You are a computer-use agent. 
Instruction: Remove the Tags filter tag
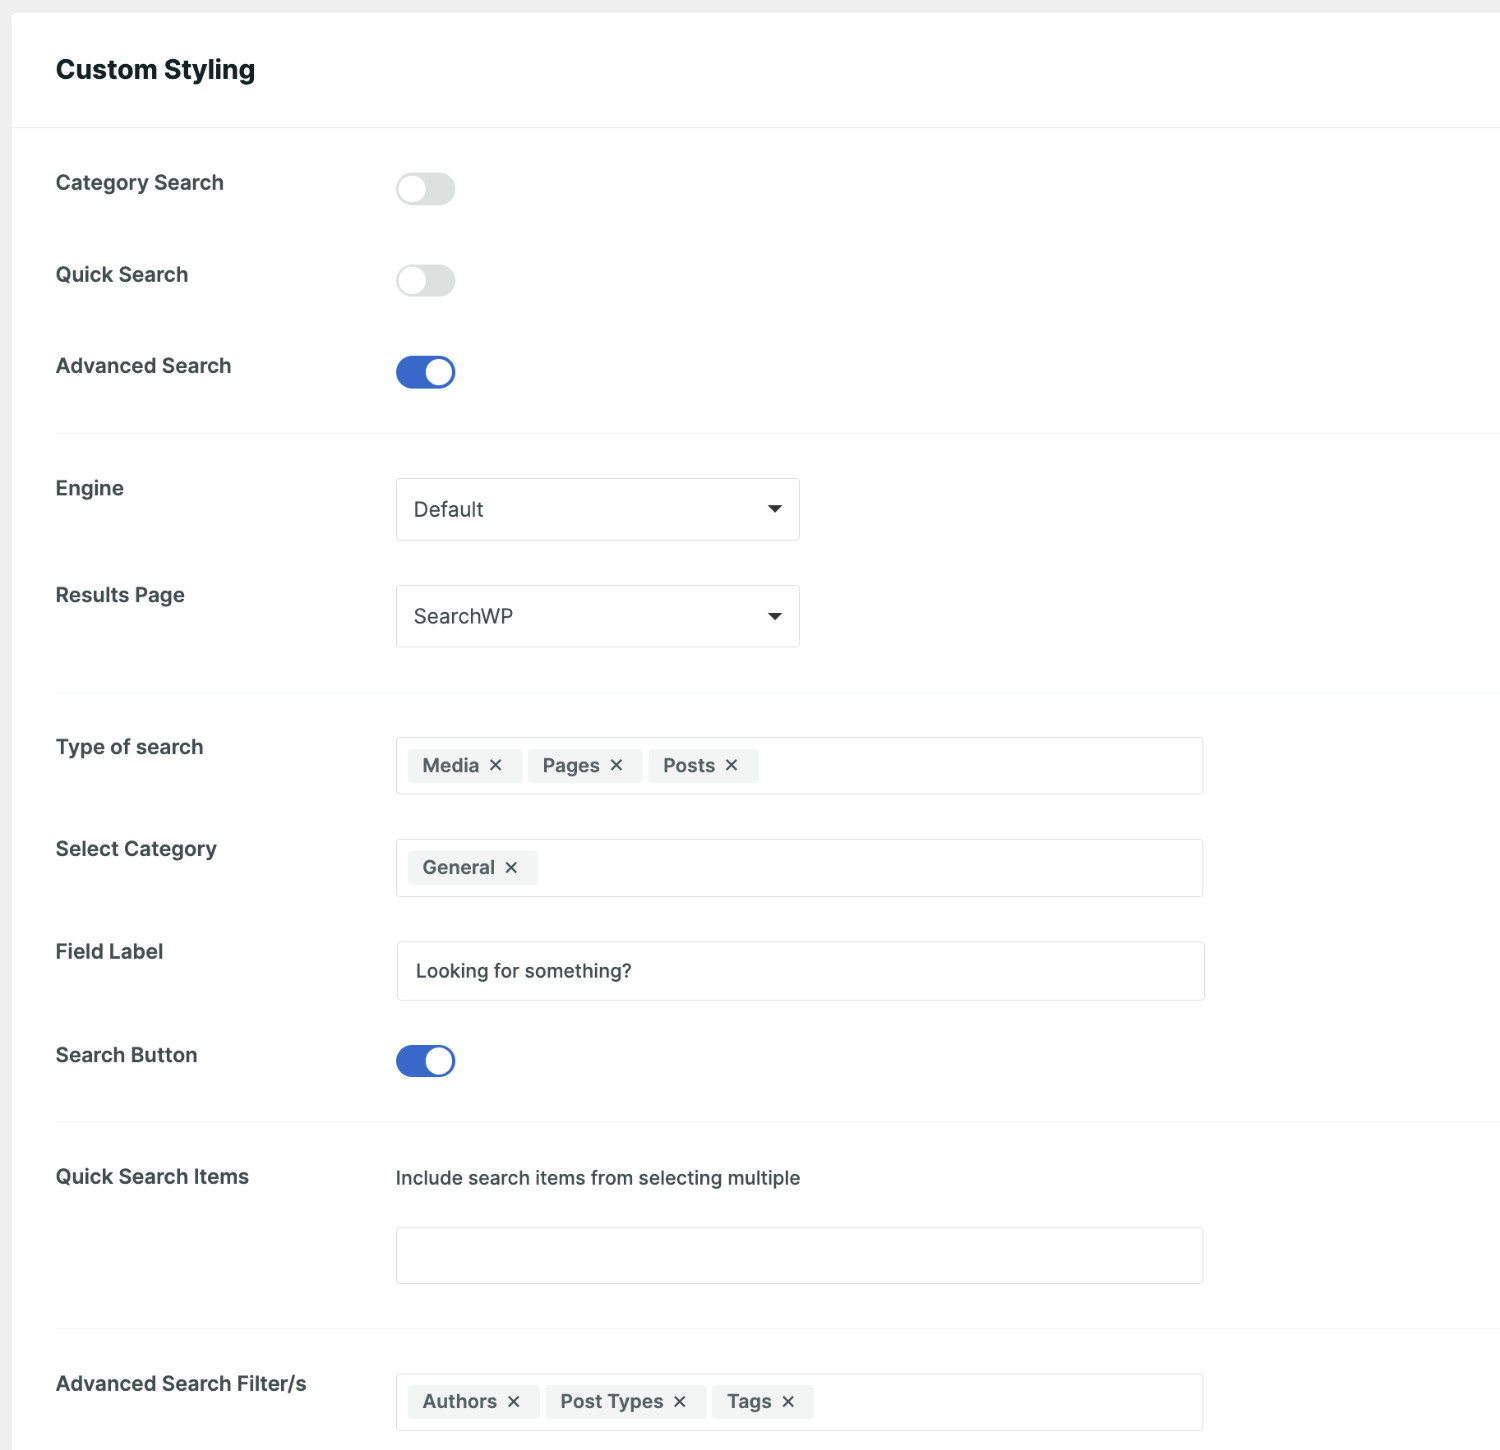789,1401
